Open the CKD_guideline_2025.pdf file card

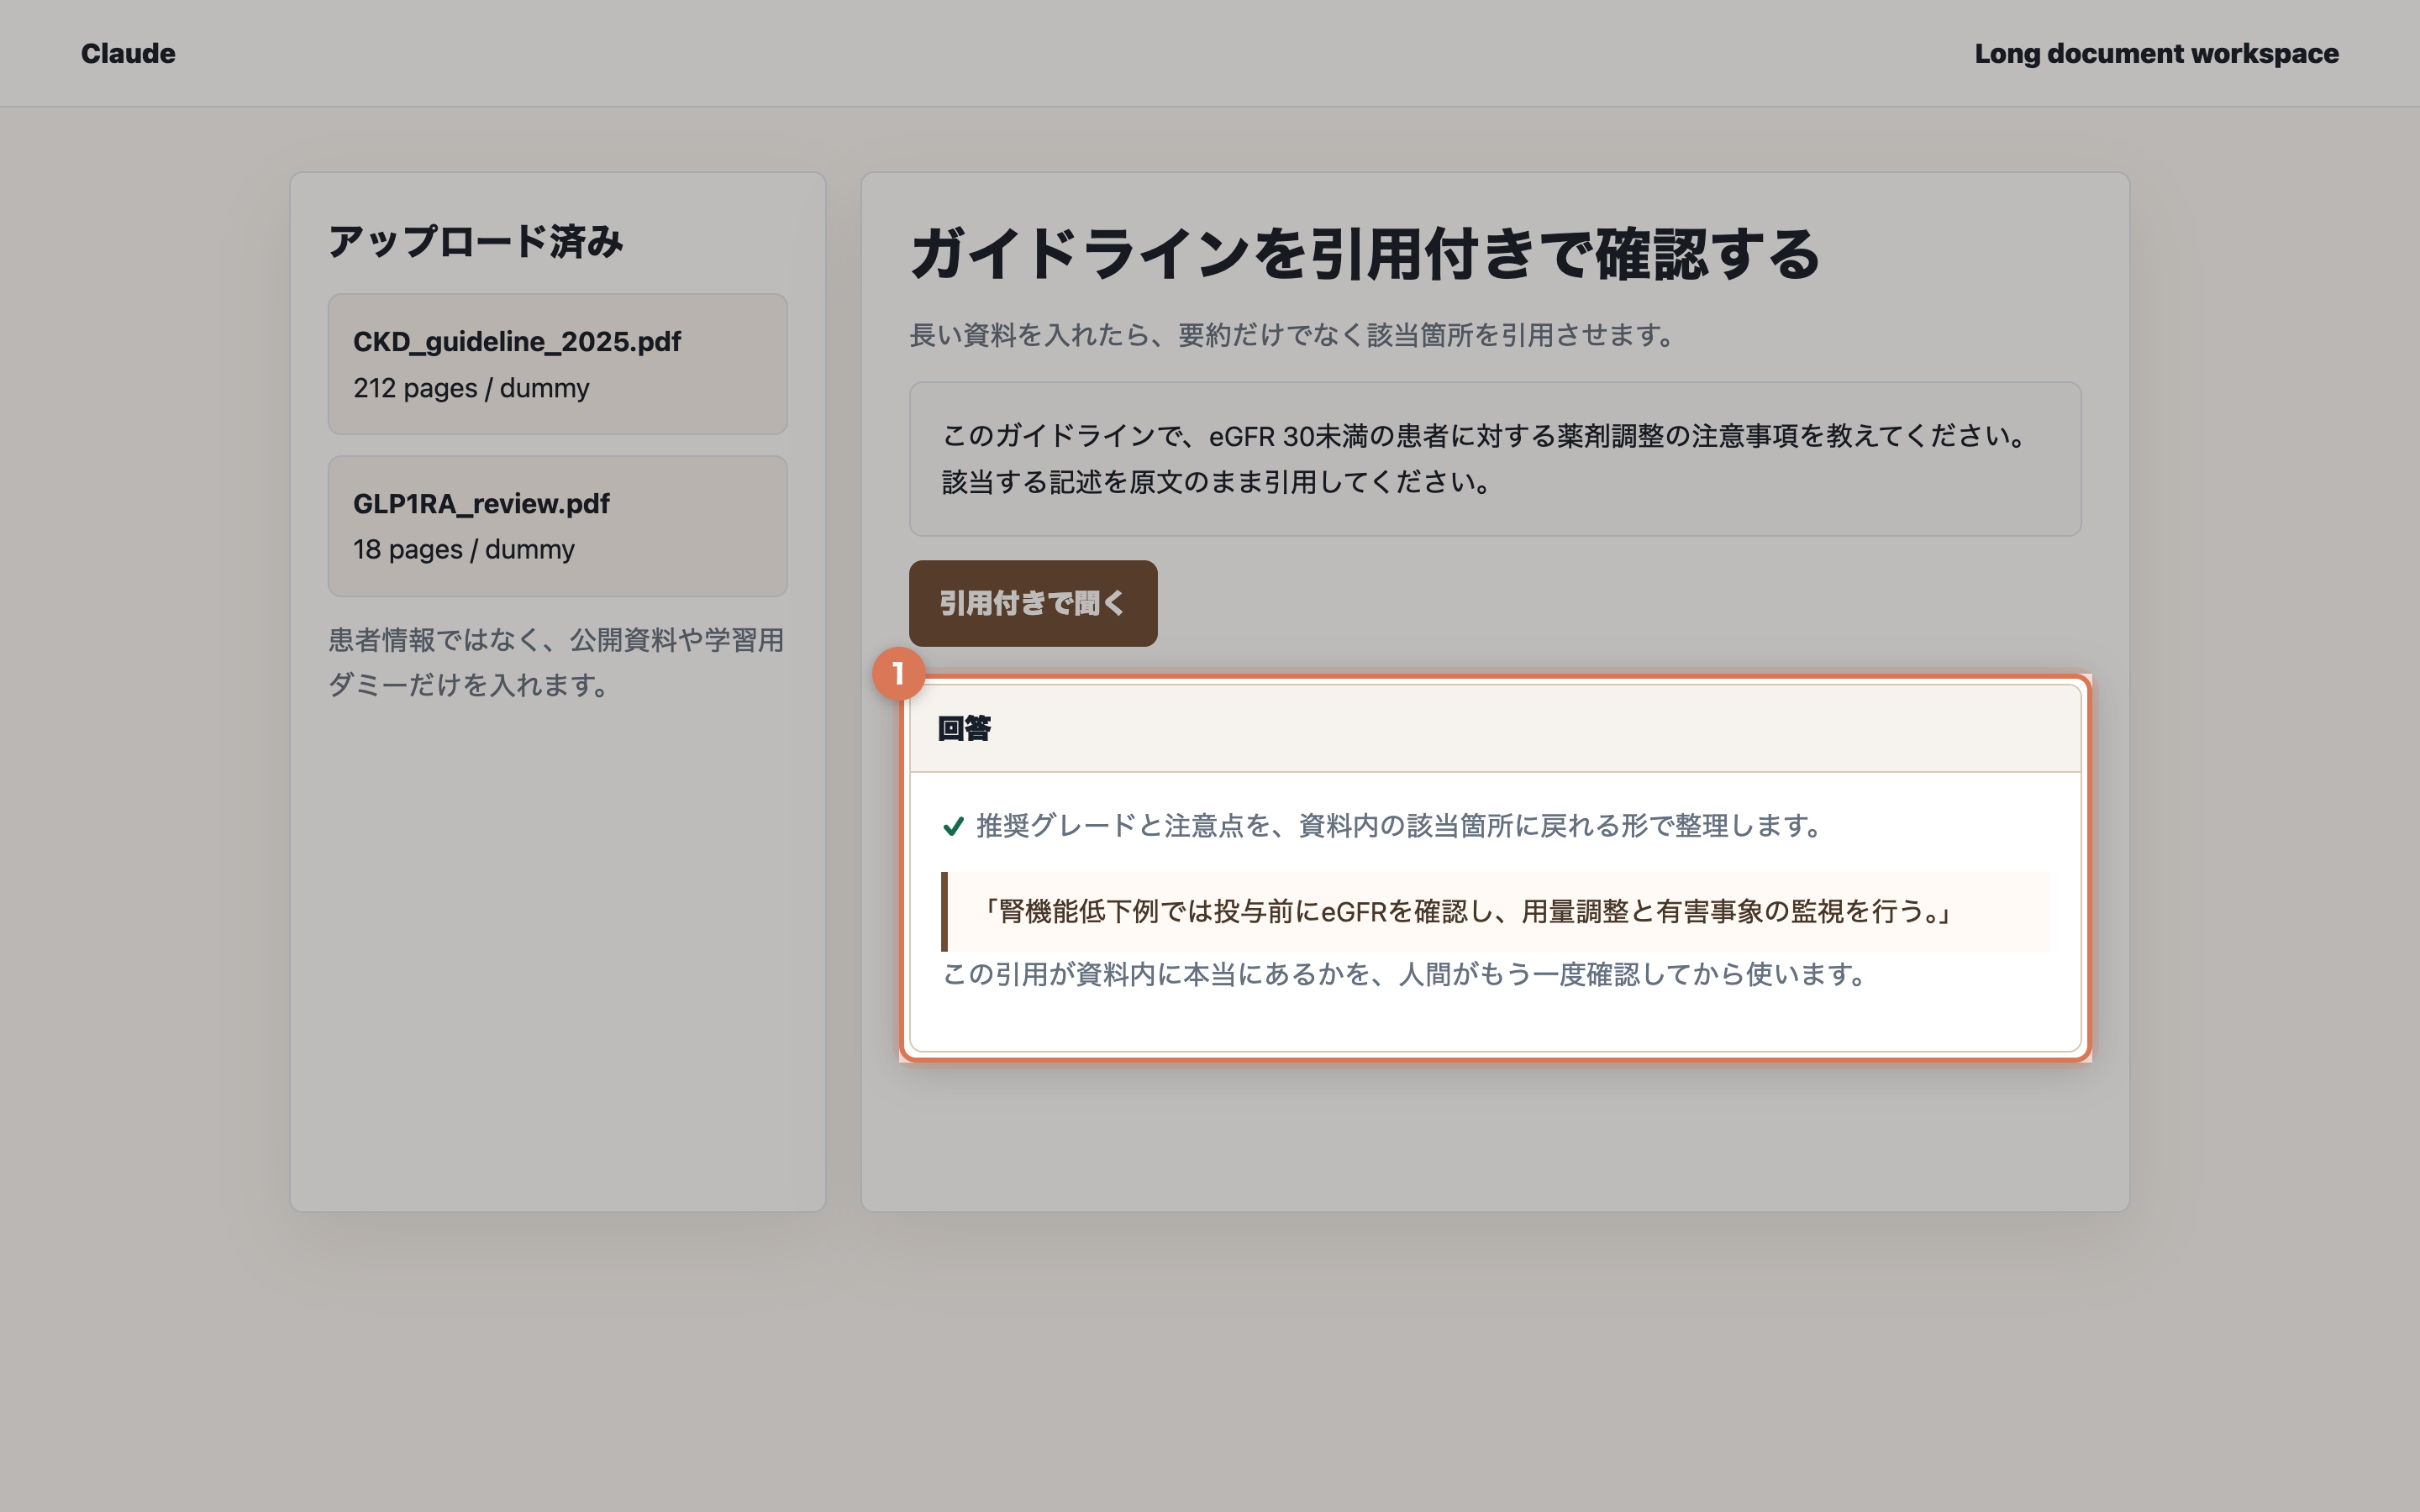558,364
